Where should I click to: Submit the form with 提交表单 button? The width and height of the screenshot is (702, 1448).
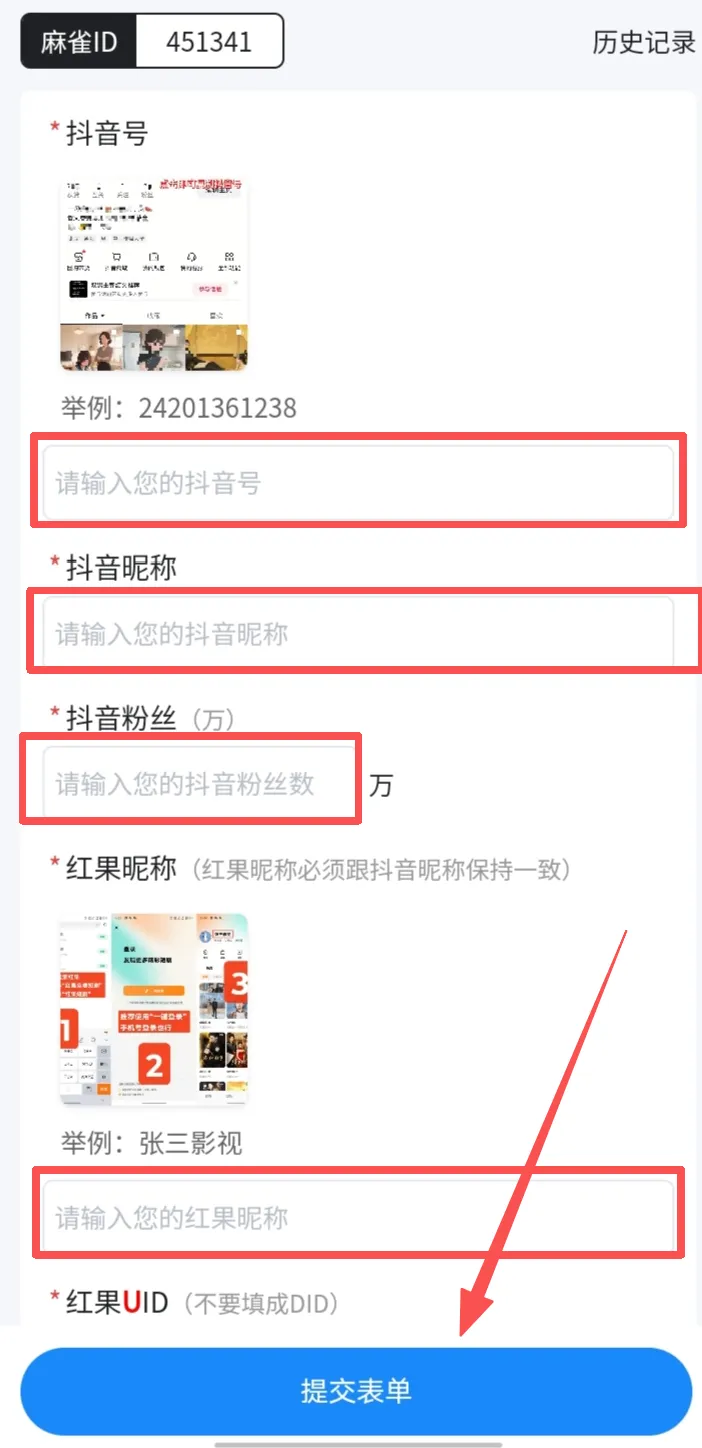point(356,1391)
